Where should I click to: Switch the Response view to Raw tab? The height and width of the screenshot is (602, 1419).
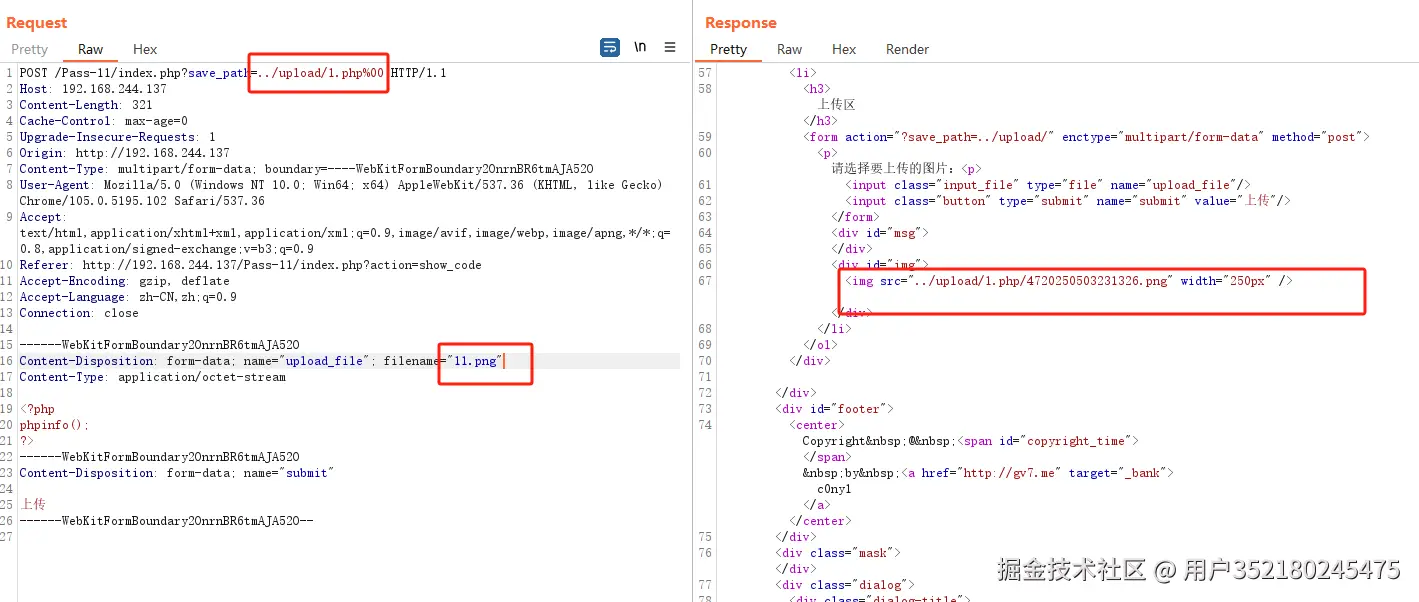click(790, 49)
